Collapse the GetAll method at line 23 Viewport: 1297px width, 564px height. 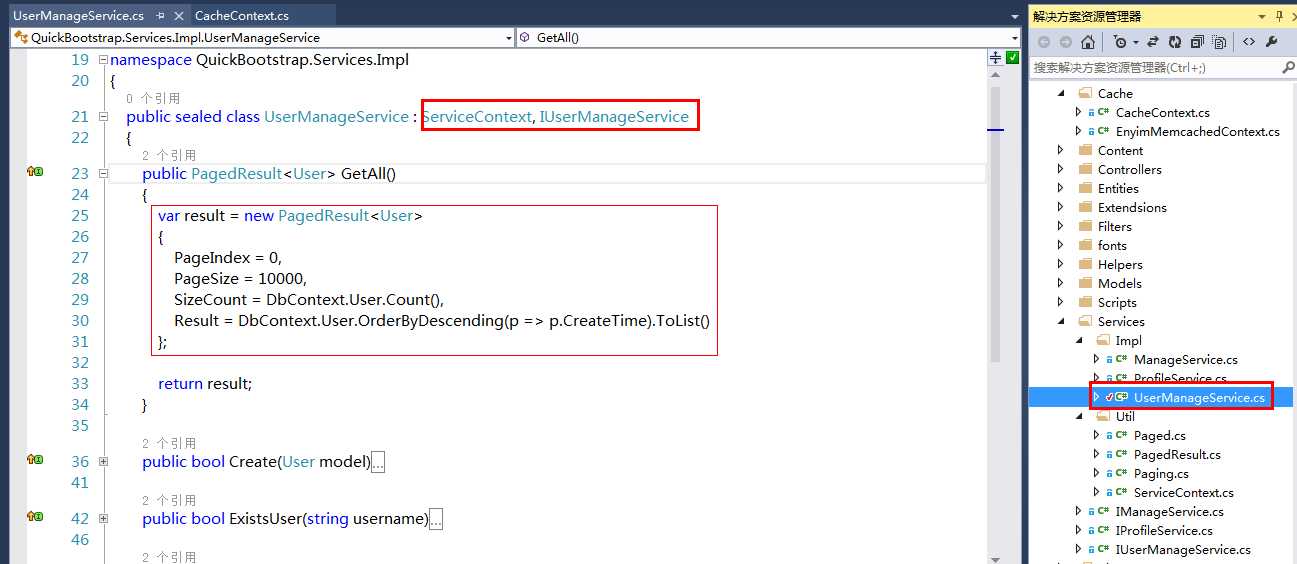(x=104, y=174)
